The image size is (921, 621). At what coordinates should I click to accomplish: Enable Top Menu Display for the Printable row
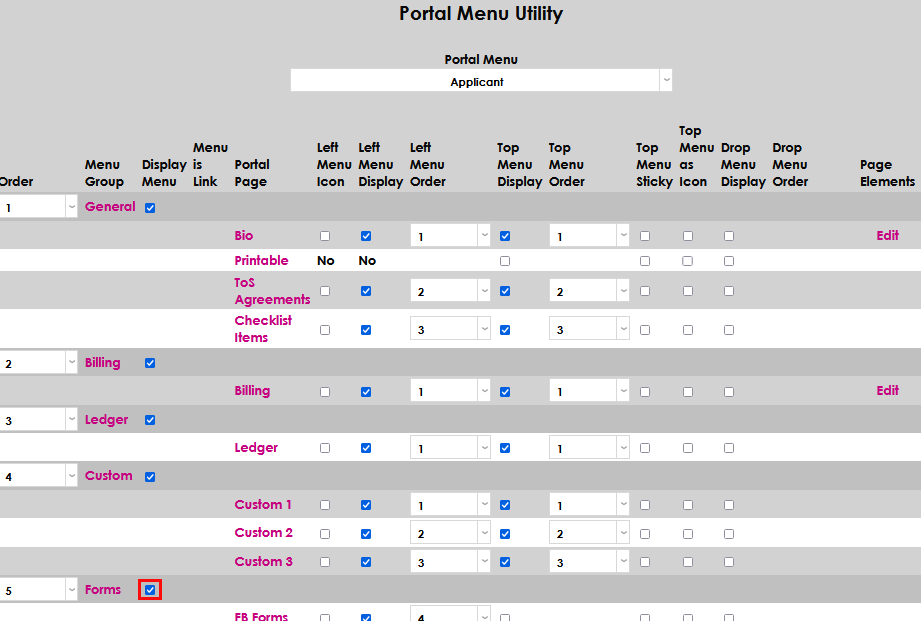pos(505,260)
